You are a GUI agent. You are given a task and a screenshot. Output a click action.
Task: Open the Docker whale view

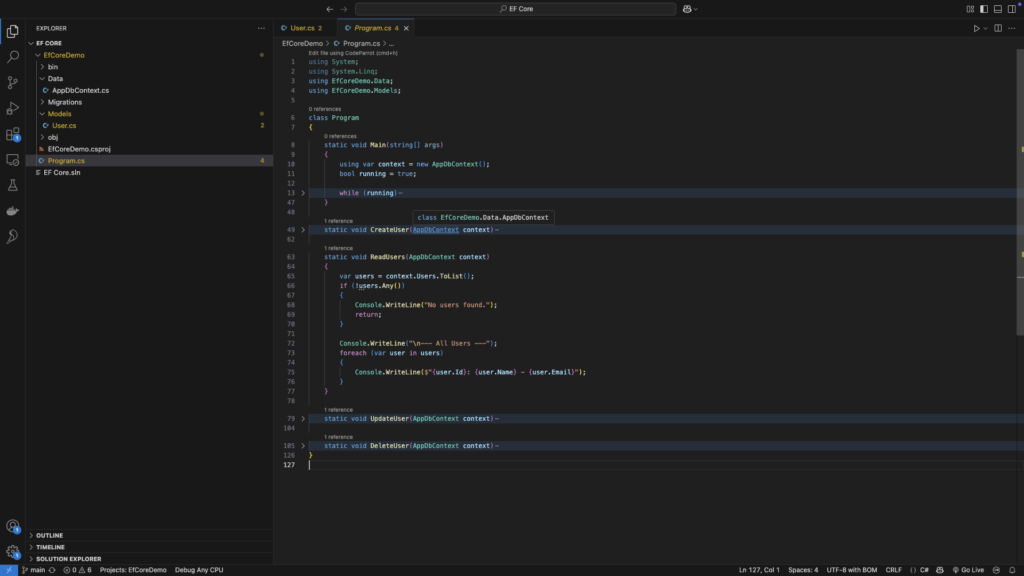(12, 211)
